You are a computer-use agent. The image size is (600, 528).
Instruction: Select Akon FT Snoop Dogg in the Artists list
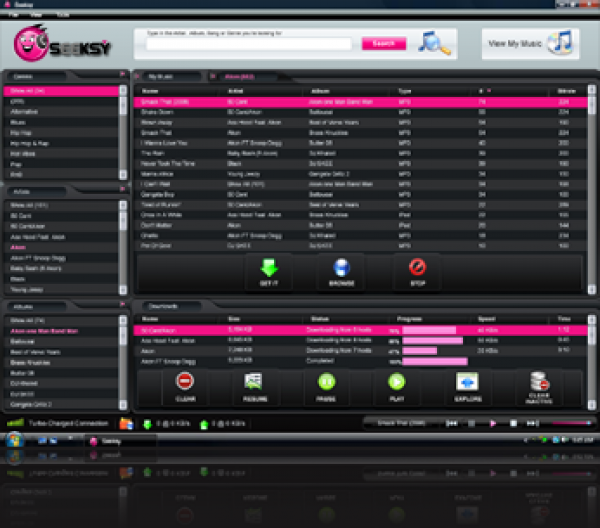[61, 258]
